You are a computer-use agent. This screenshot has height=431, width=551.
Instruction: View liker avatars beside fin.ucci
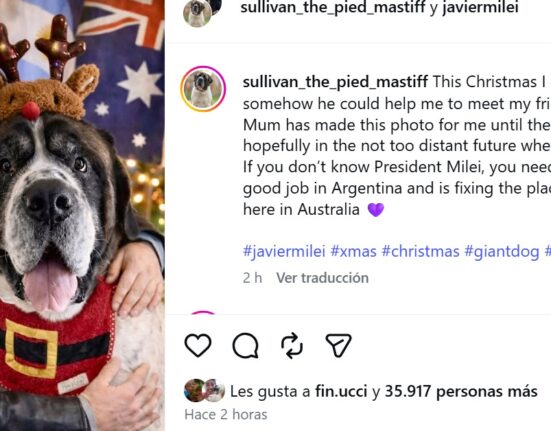pyautogui.click(x=205, y=391)
